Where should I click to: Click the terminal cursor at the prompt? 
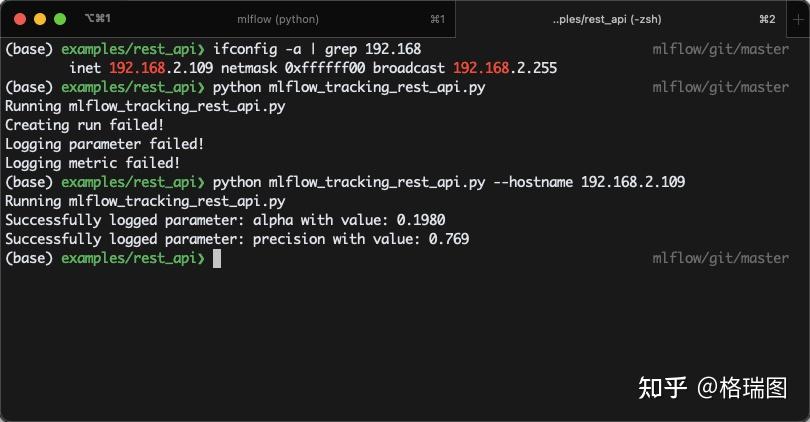tap(217, 258)
